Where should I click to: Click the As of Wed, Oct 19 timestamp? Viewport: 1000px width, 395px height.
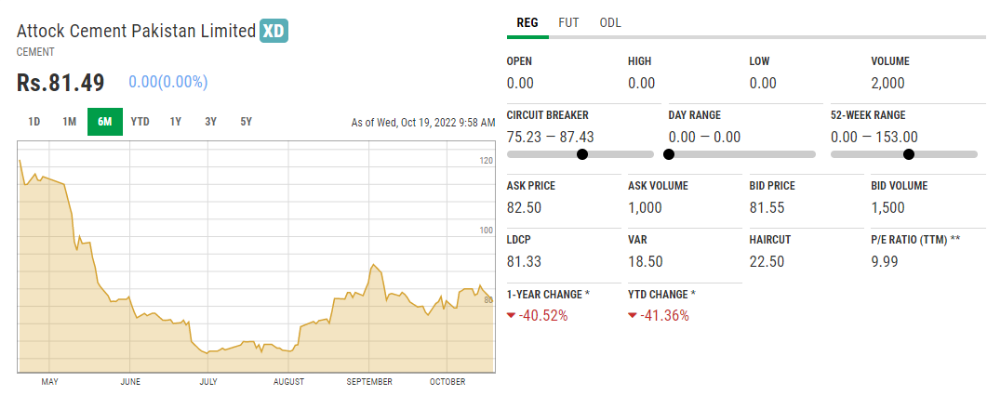click(423, 122)
